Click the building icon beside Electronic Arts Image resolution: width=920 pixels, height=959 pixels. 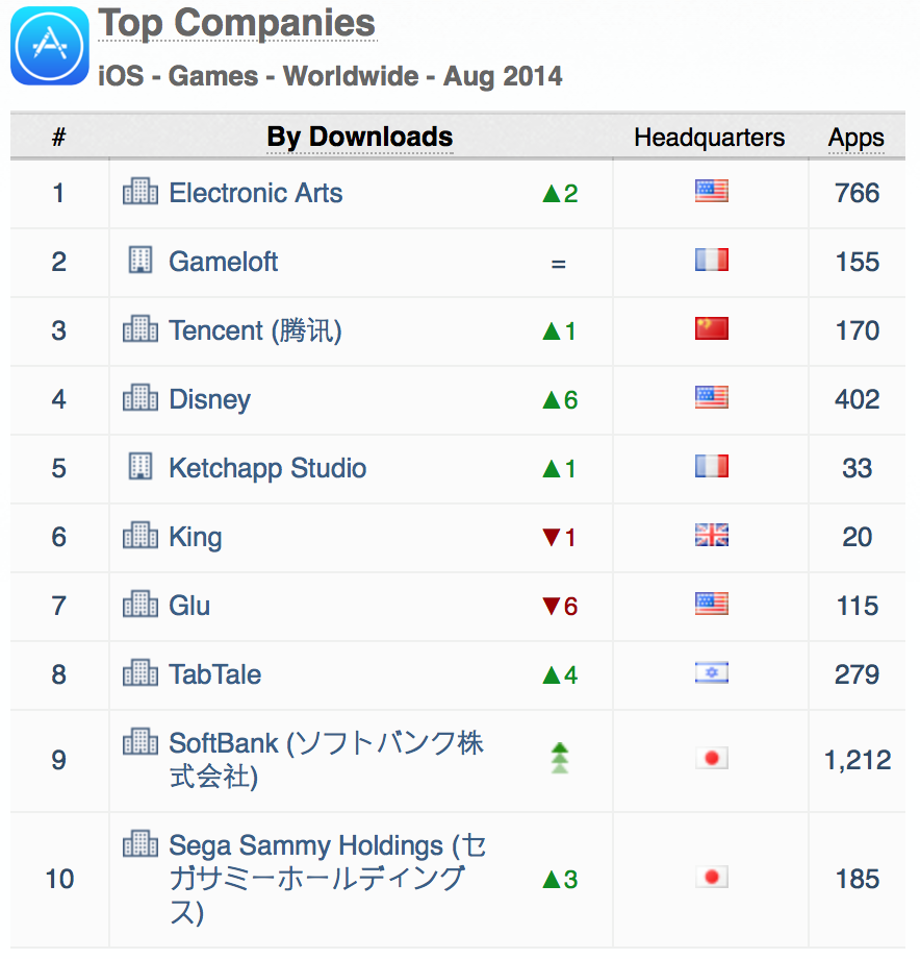click(x=140, y=191)
